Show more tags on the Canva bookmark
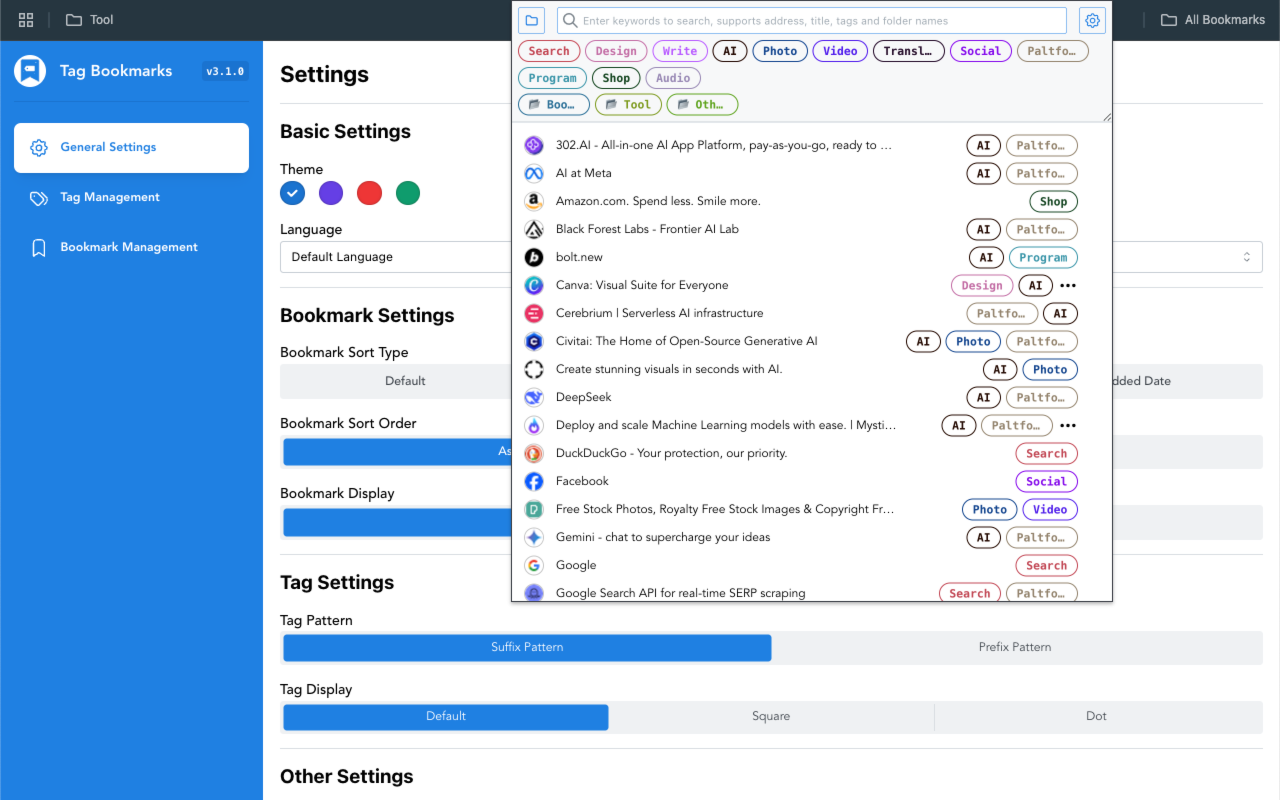1280x800 pixels. pyautogui.click(x=1068, y=285)
